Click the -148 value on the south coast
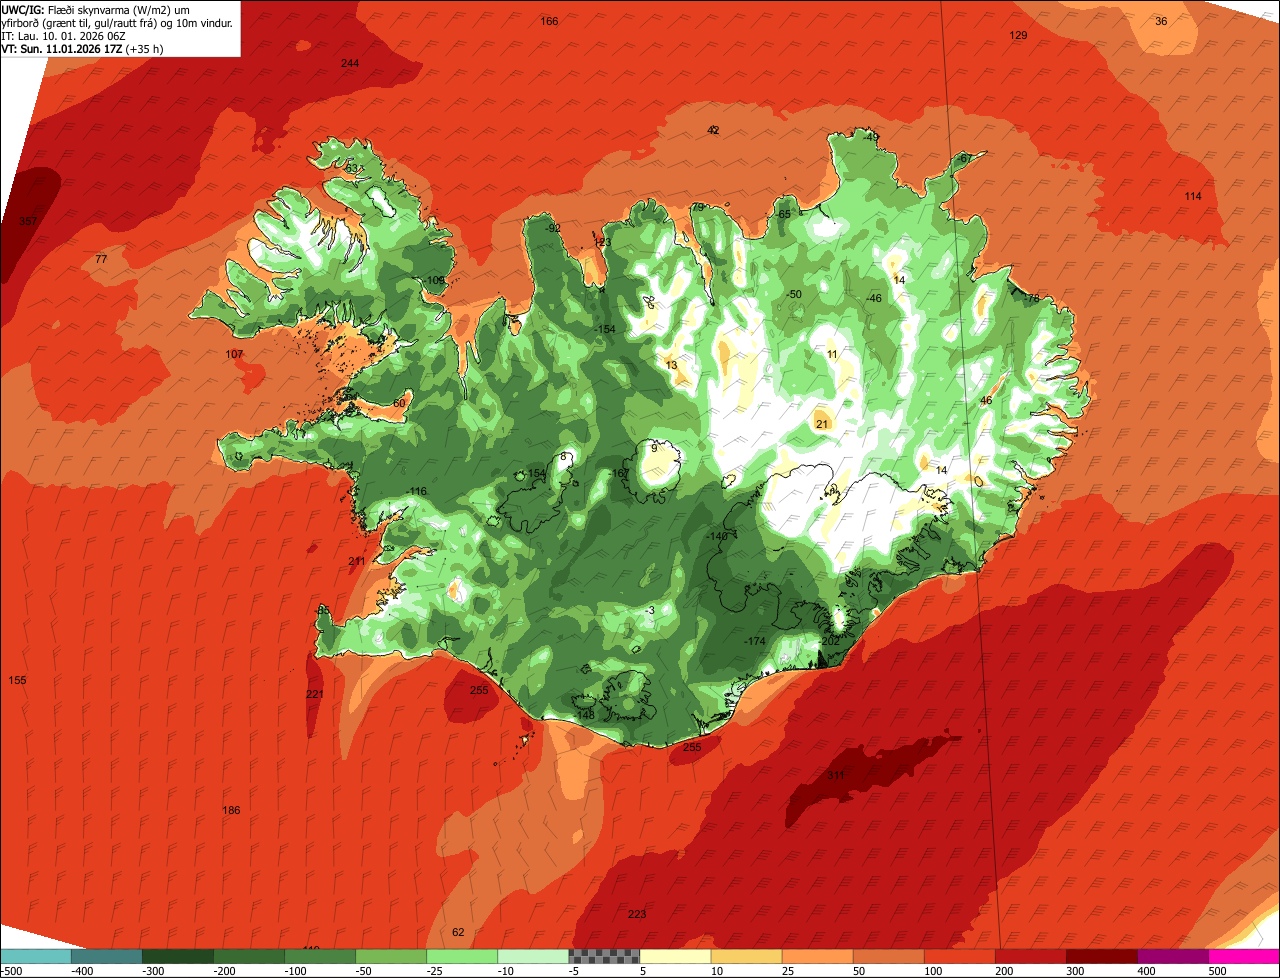The image size is (1280, 978). click(584, 715)
